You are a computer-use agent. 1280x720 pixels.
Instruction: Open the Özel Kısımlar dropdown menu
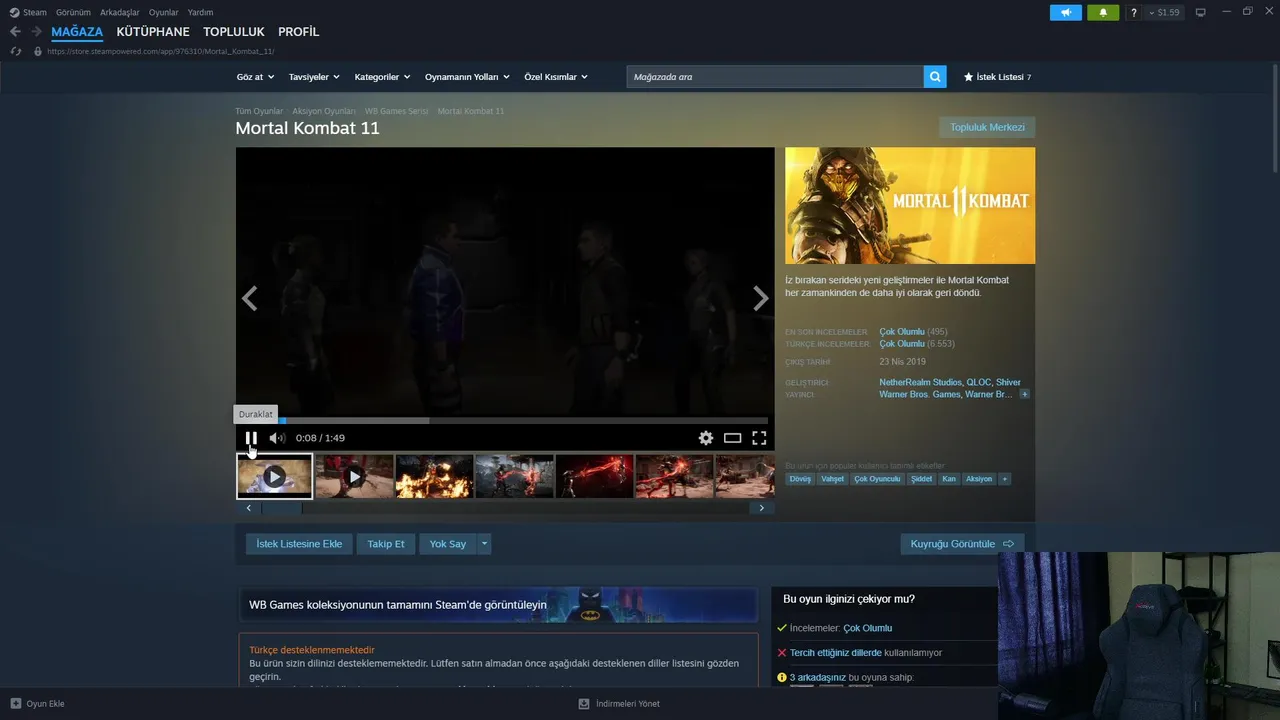(556, 77)
